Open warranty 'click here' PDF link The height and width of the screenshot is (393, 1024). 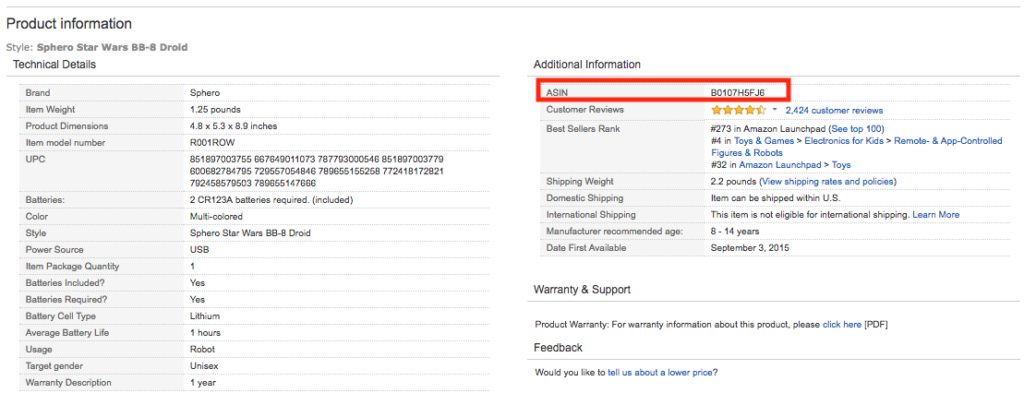tap(842, 324)
